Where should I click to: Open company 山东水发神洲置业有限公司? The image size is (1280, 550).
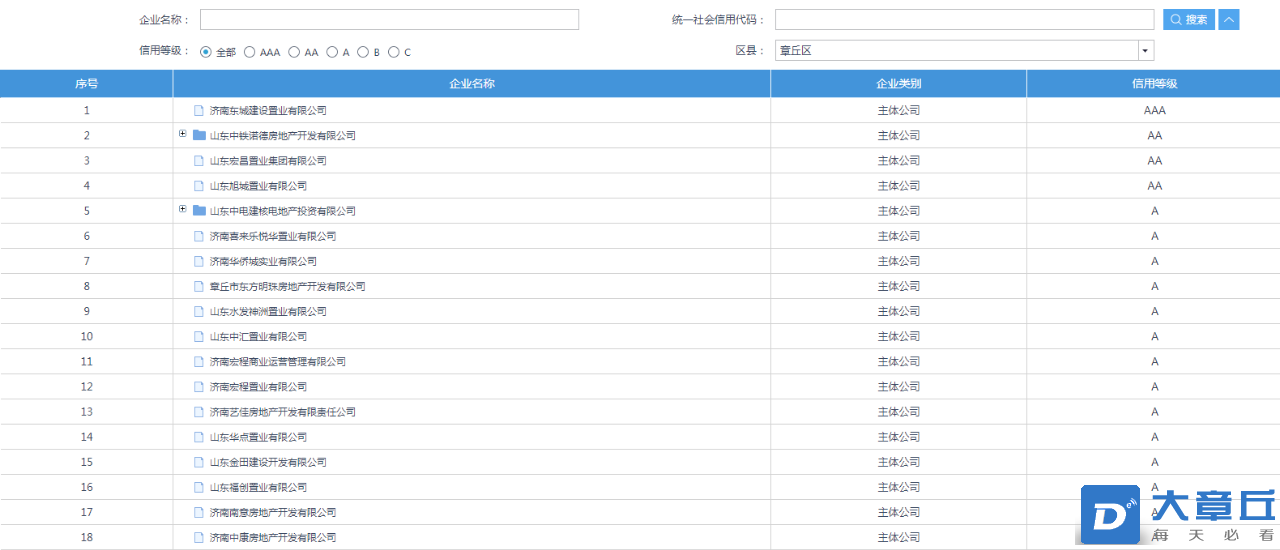point(268,312)
